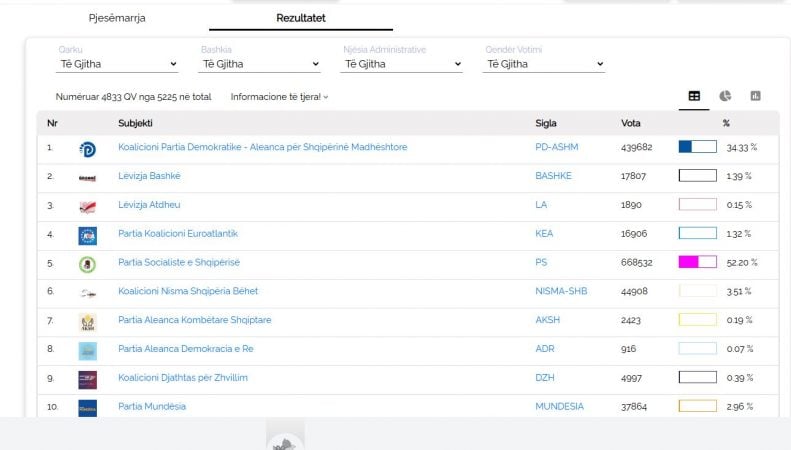
Task: Click the Lëvizja Bashkë logo
Action: point(87,178)
